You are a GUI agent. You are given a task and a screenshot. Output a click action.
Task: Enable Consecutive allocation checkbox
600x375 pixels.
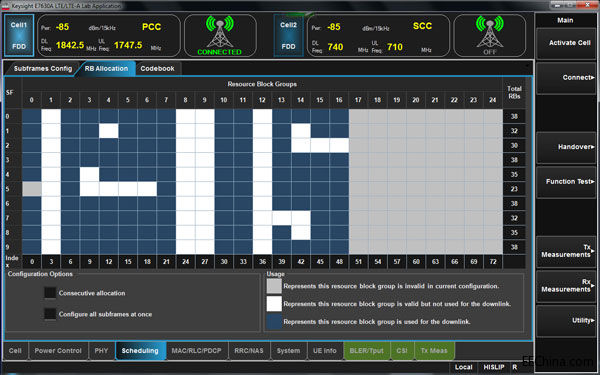click(50, 293)
